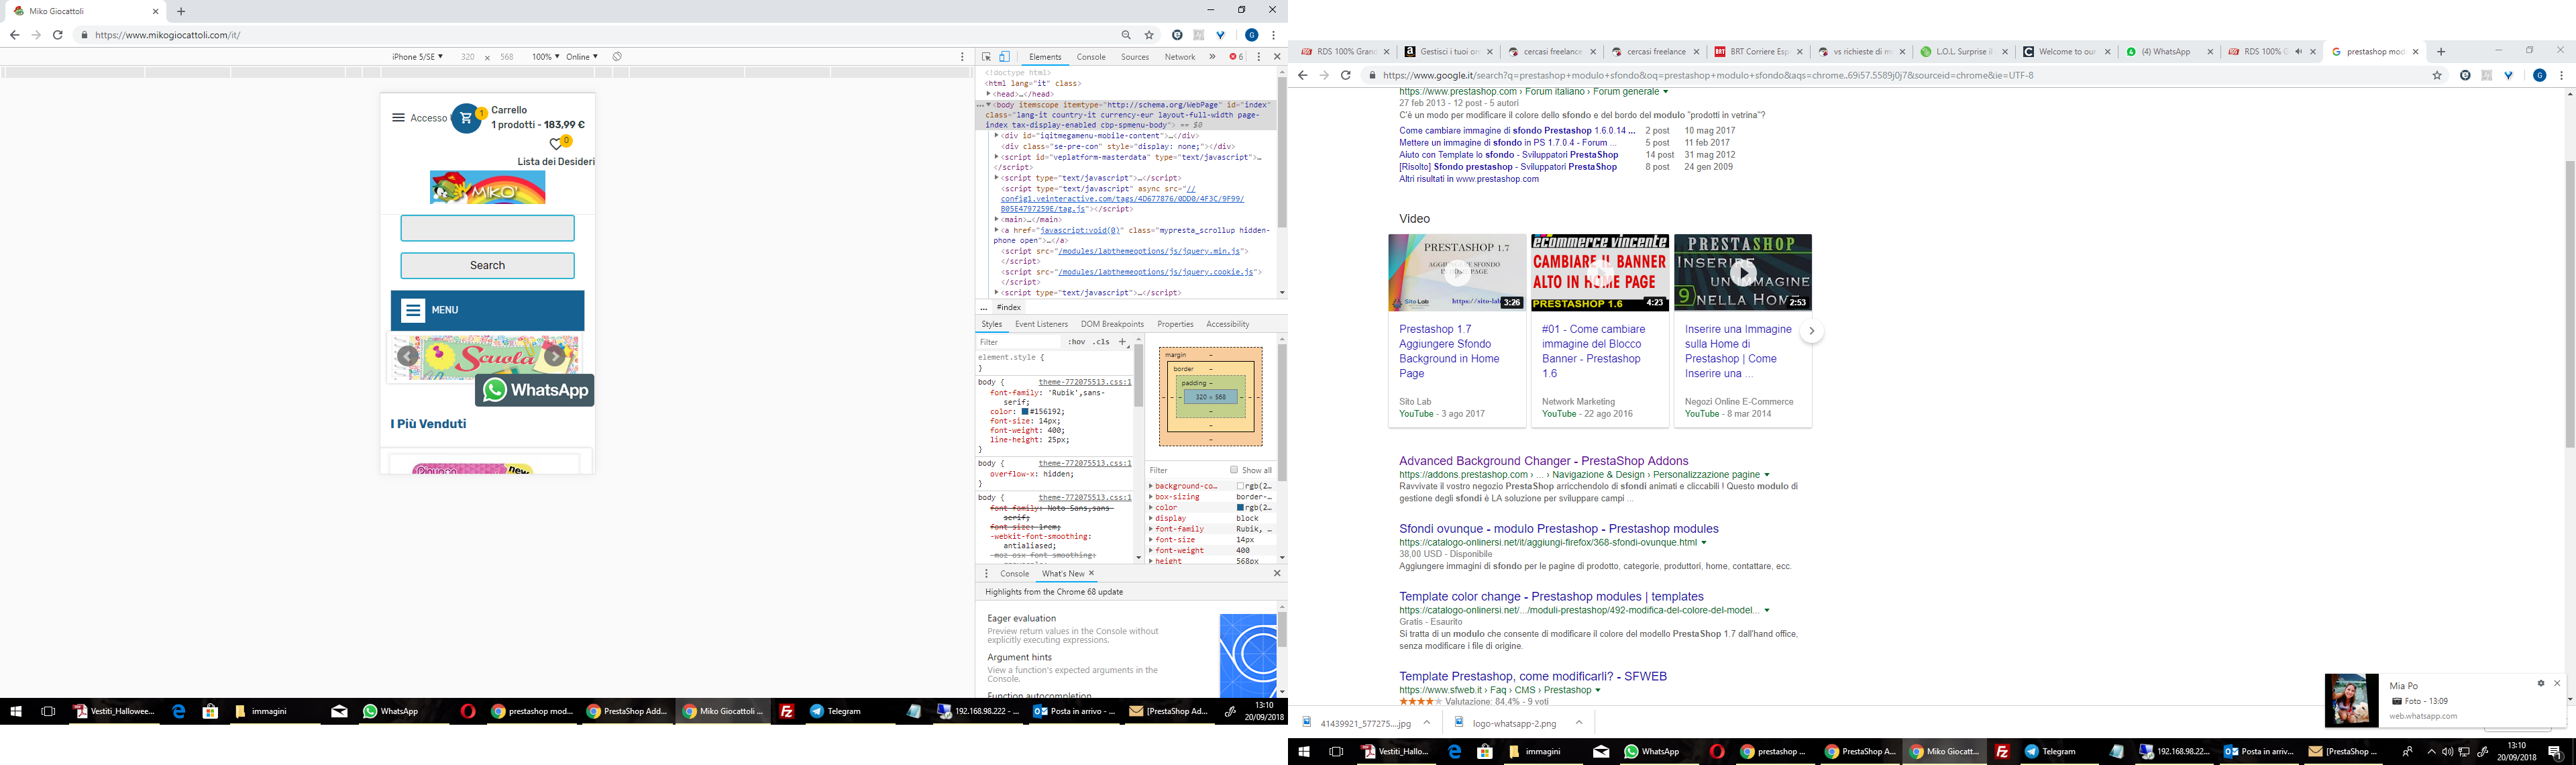
Task: Toggle the device toolbar icon in DevTools
Action: point(1005,57)
